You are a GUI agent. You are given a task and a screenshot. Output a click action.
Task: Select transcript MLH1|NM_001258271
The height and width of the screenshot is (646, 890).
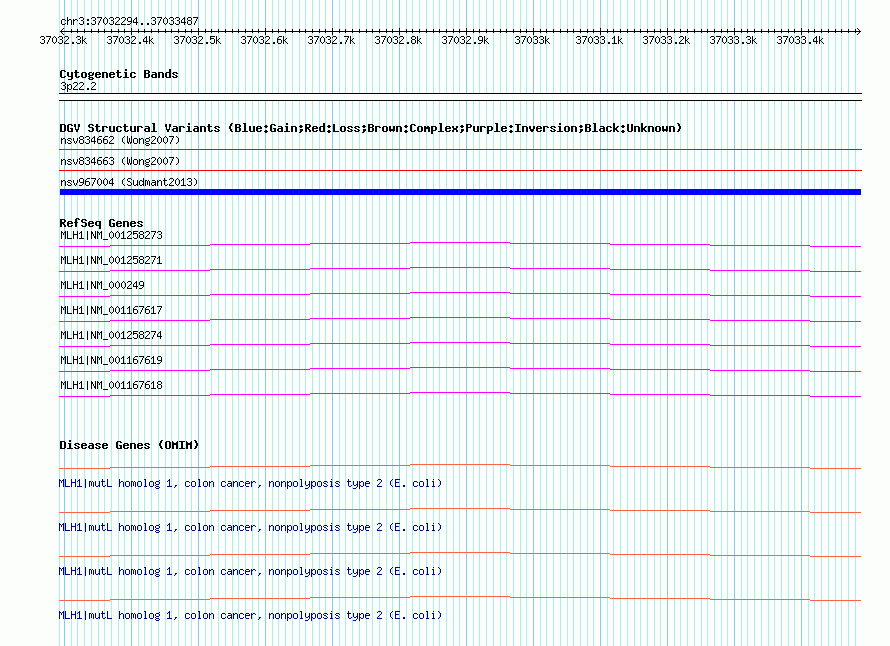pyautogui.click(x=111, y=260)
